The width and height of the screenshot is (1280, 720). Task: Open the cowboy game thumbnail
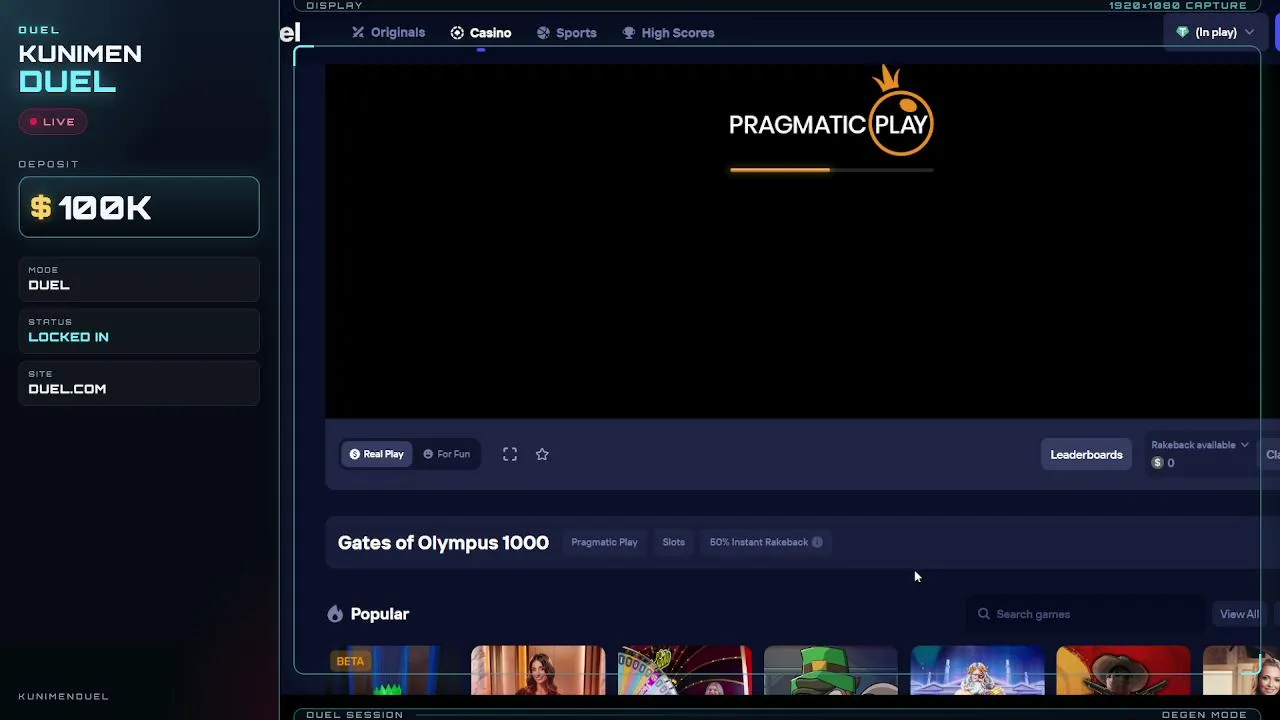tap(1123, 670)
